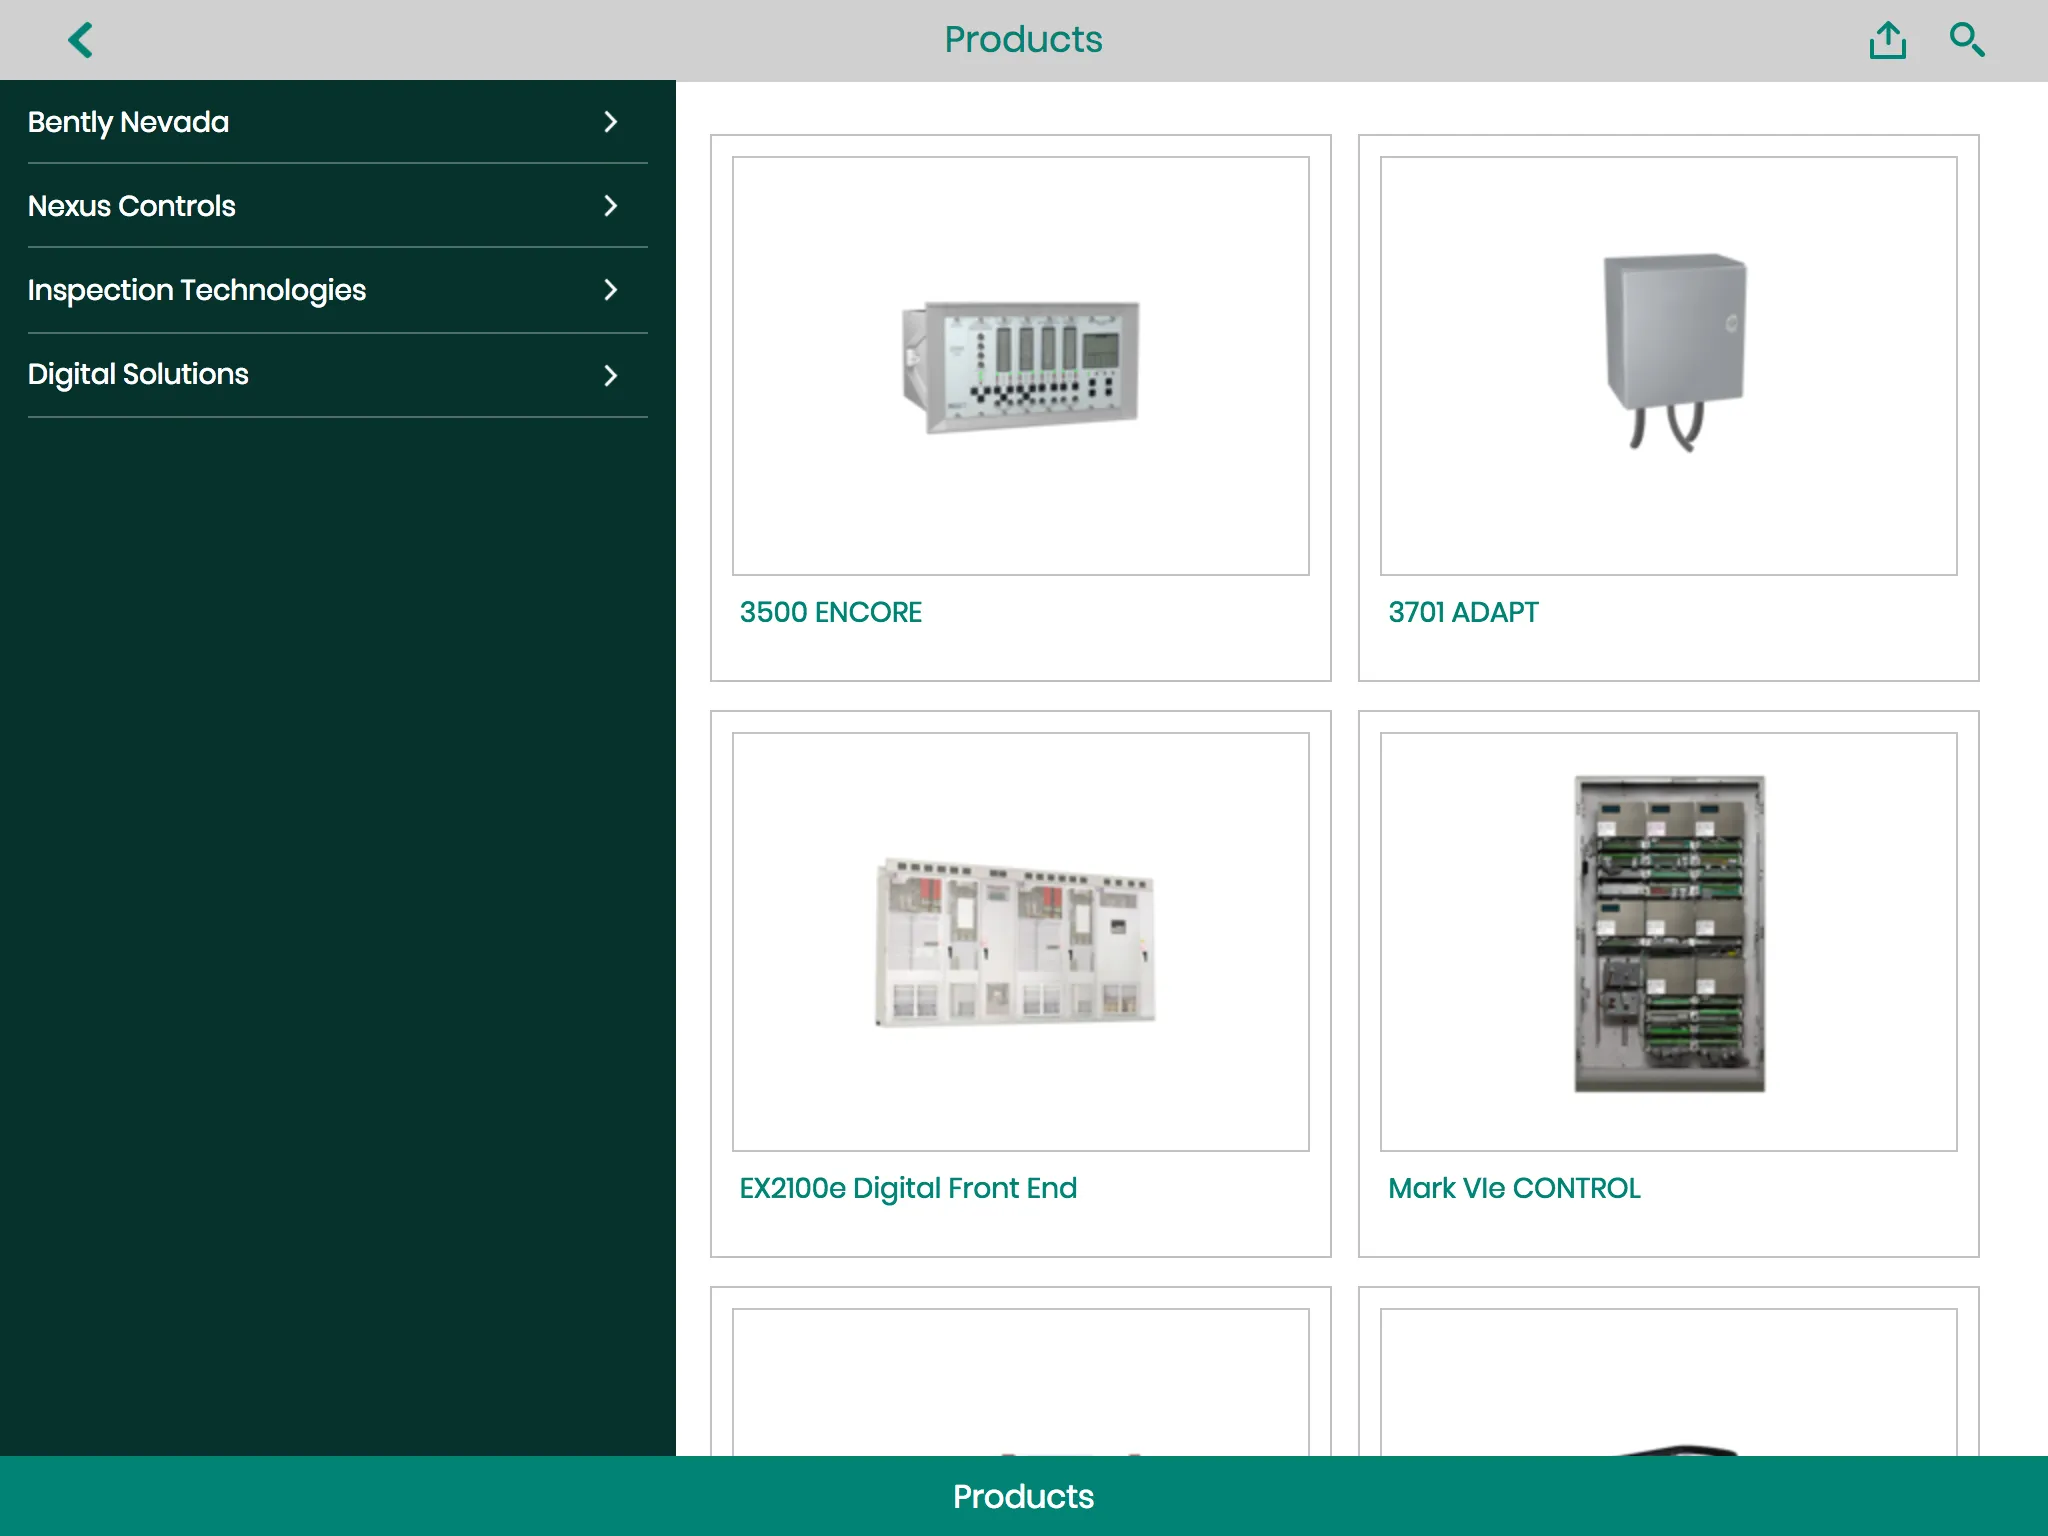Tap the back arrow icon
Viewport: 2048px width, 1536px height.
81,40
